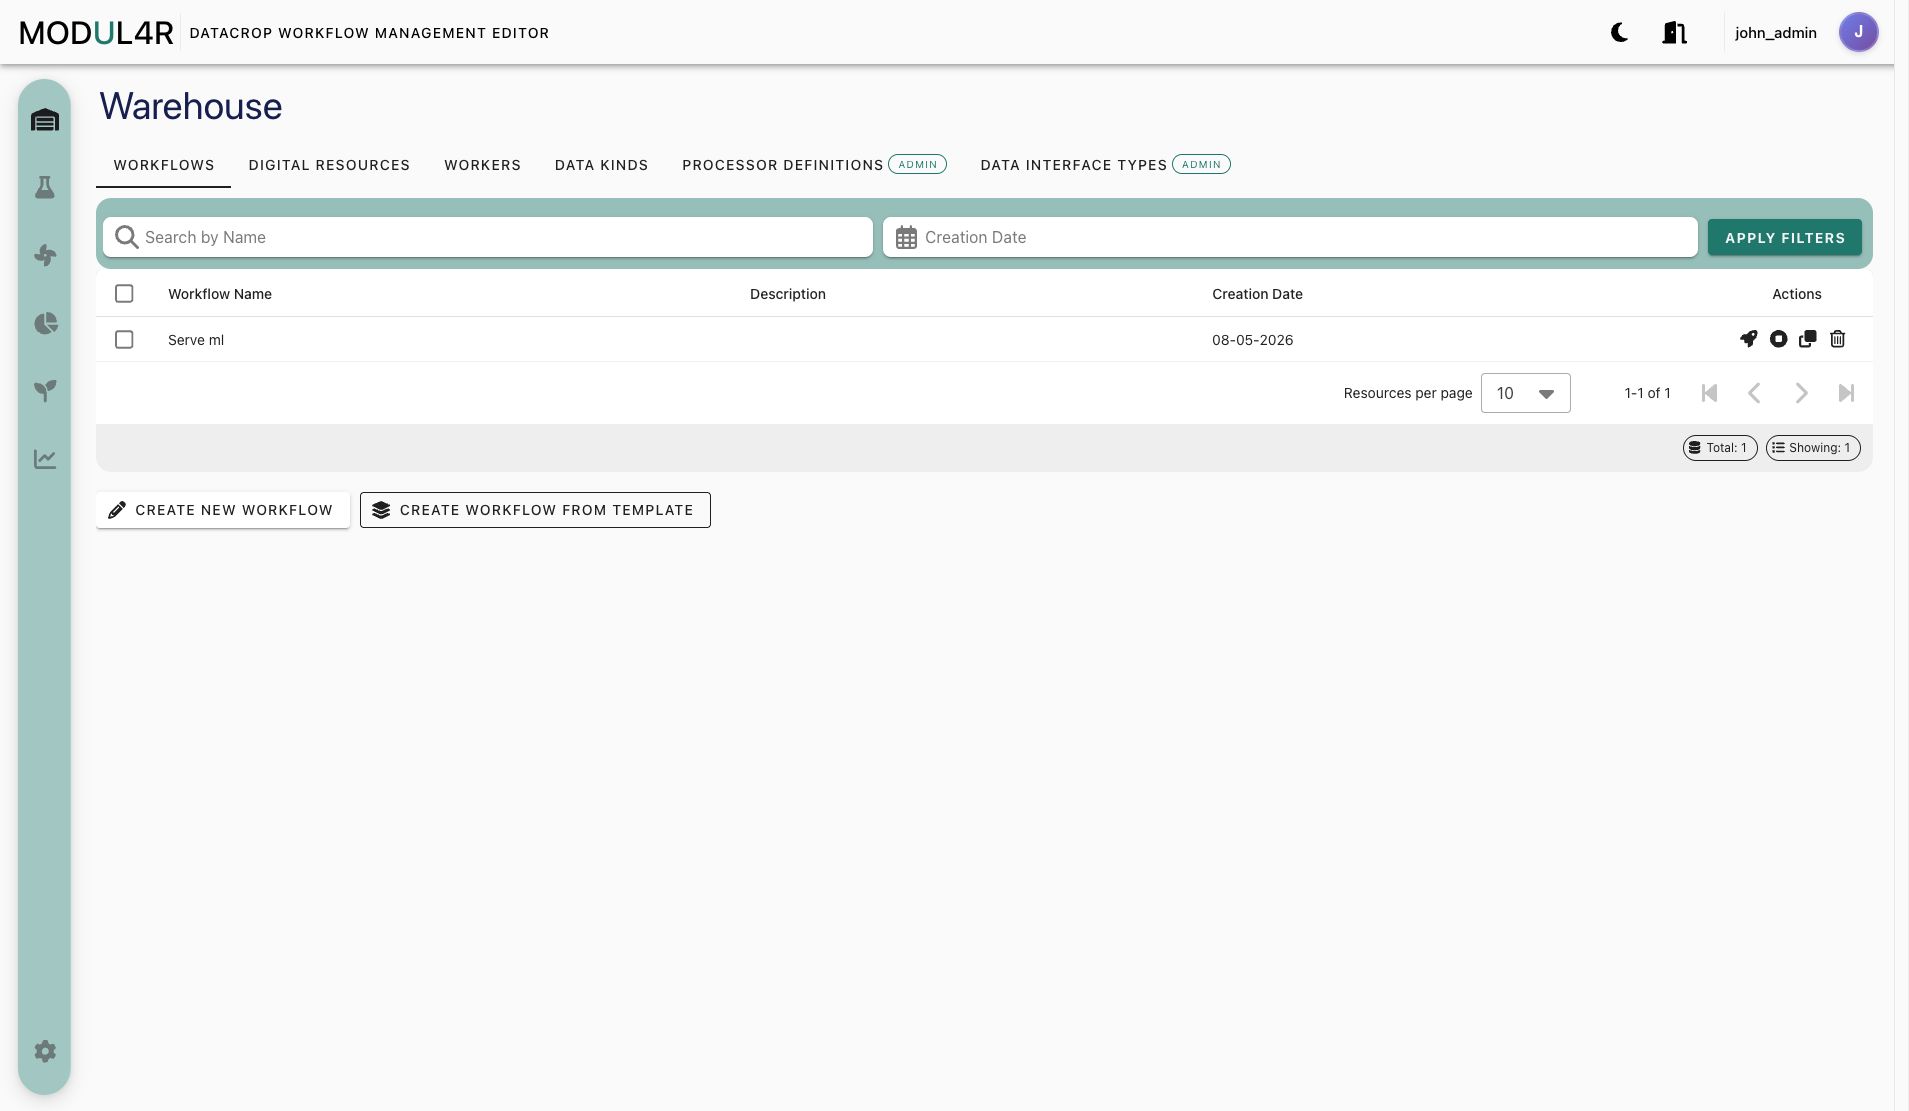Launch Serve ml workflow with rocket icon
Screen dimensions: 1909x1111
[1748, 339]
